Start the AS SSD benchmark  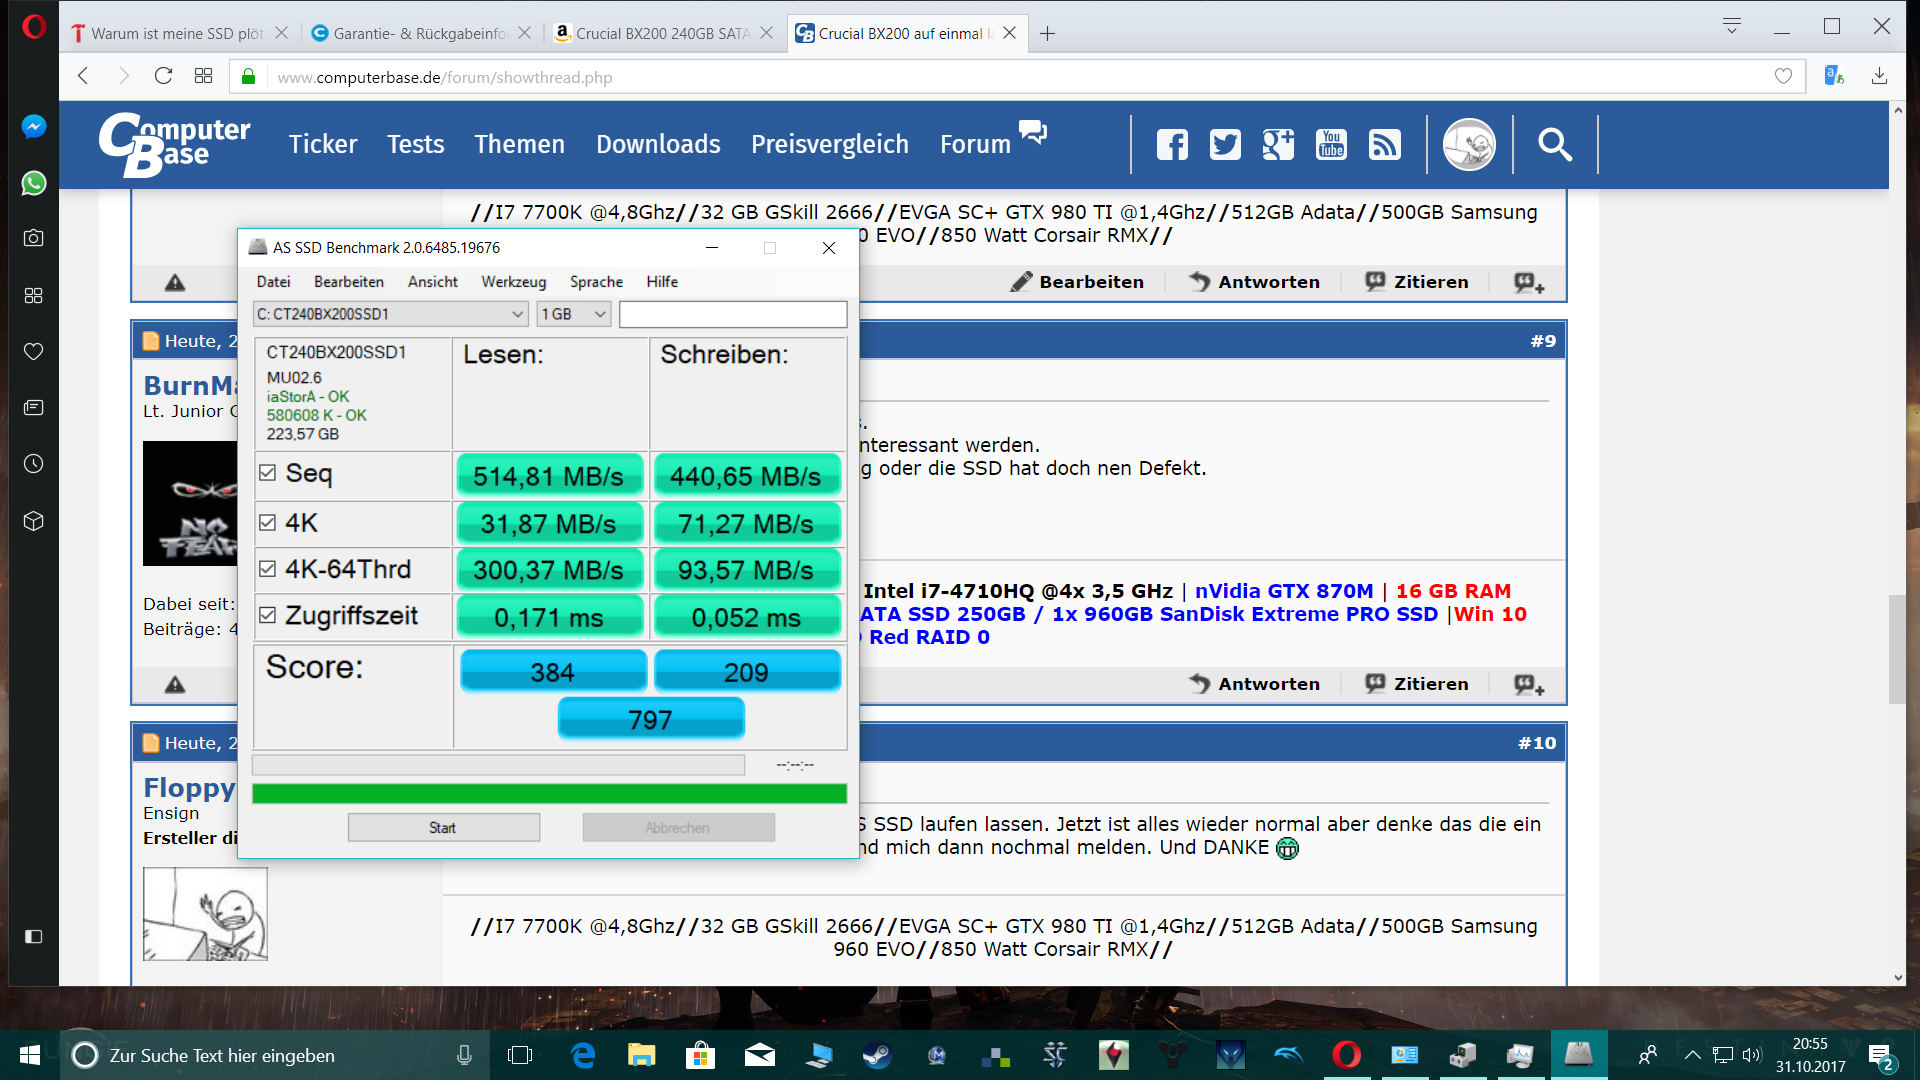coord(443,828)
